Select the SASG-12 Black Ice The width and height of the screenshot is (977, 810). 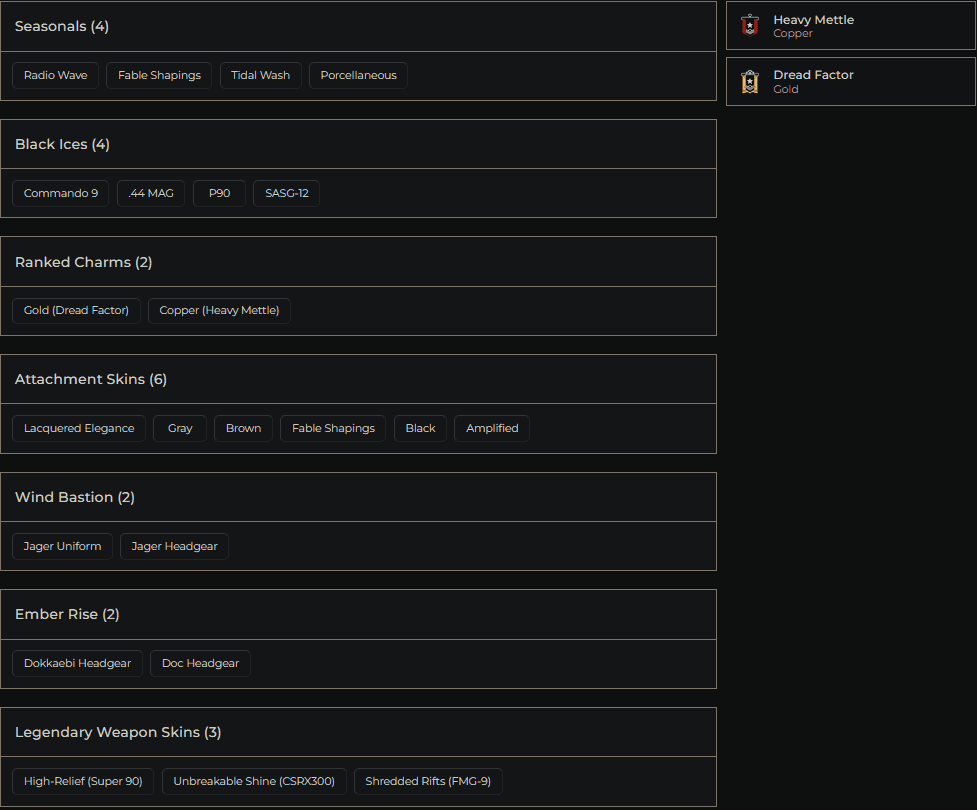286,193
